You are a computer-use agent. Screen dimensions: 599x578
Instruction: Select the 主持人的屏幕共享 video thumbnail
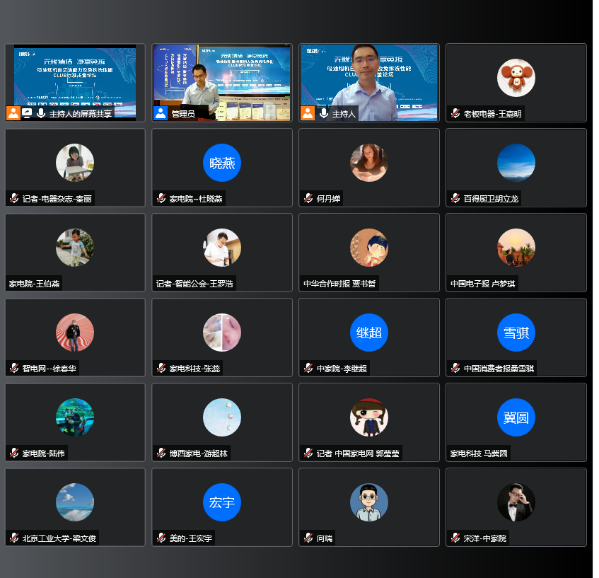75,83
